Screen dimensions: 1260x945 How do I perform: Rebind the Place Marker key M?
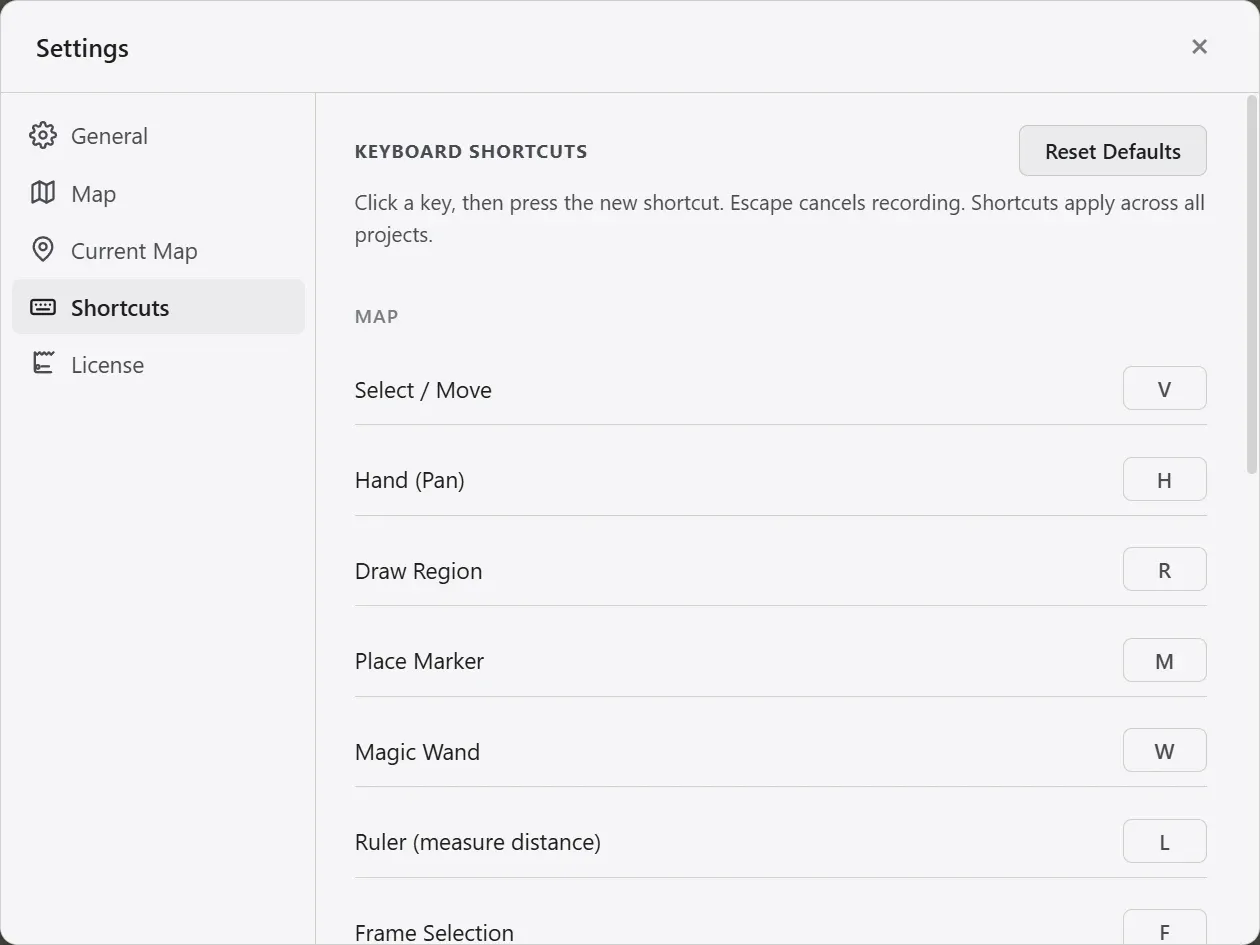pyautogui.click(x=1164, y=660)
